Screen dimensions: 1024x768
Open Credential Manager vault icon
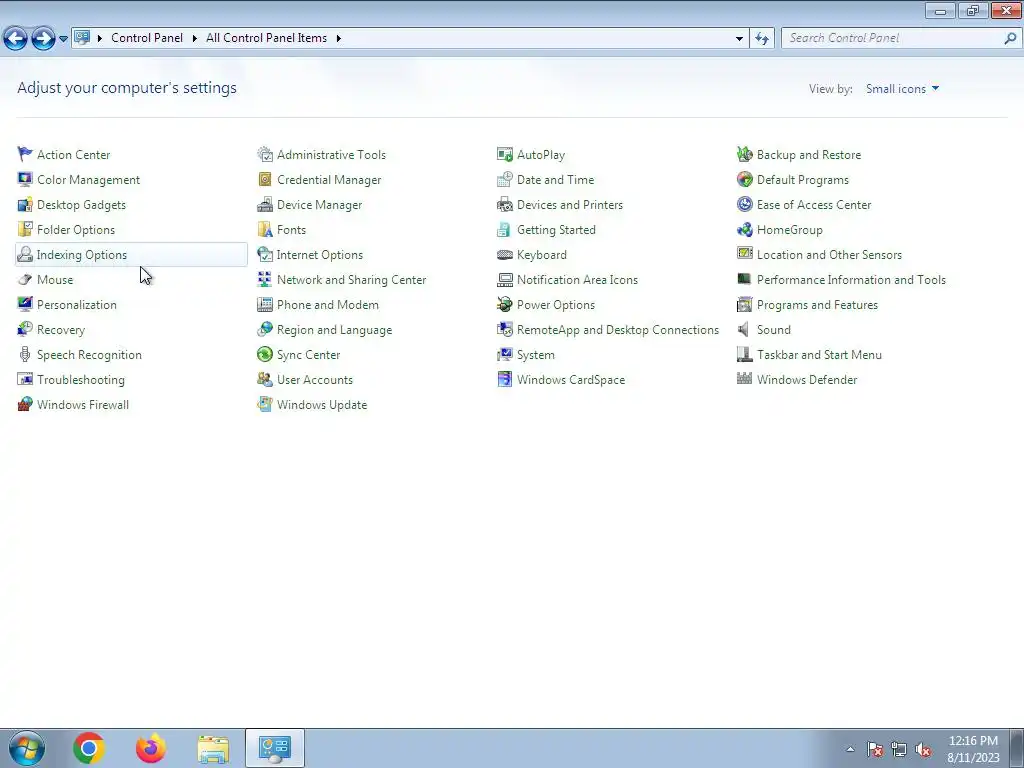point(264,179)
